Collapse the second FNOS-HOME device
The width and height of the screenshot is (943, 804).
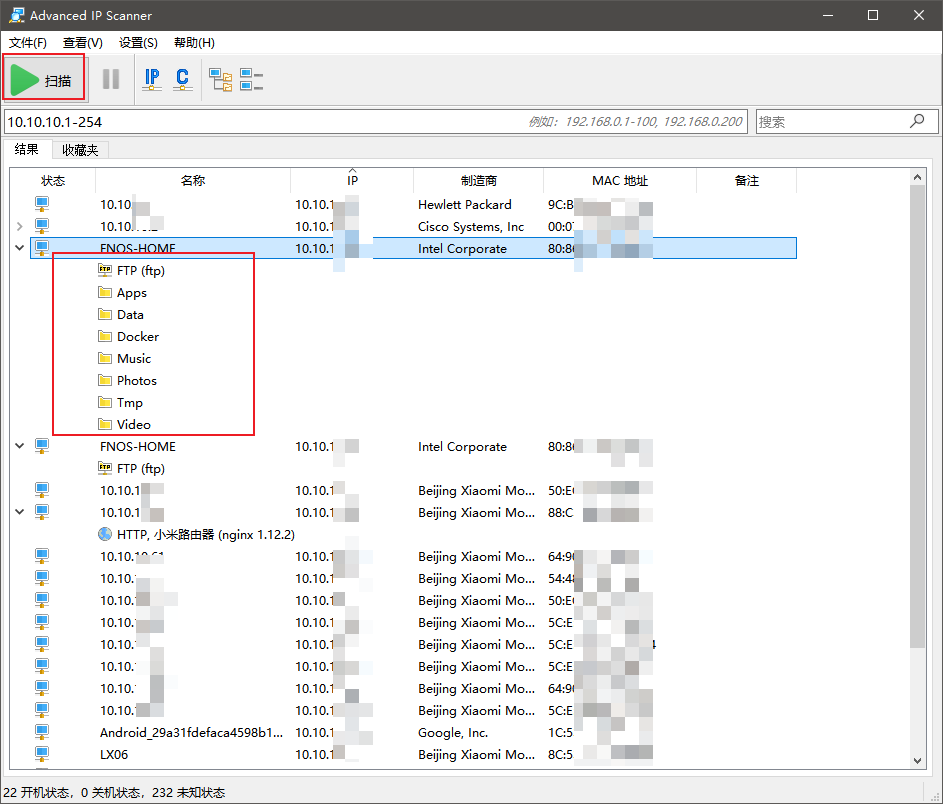20,446
